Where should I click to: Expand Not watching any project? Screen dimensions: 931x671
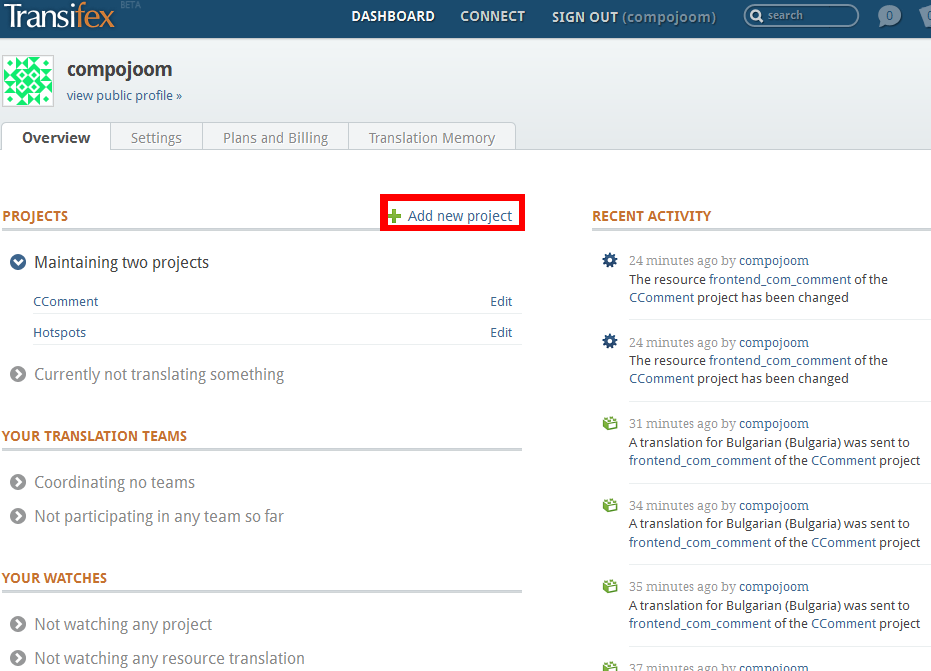tap(18, 624)
